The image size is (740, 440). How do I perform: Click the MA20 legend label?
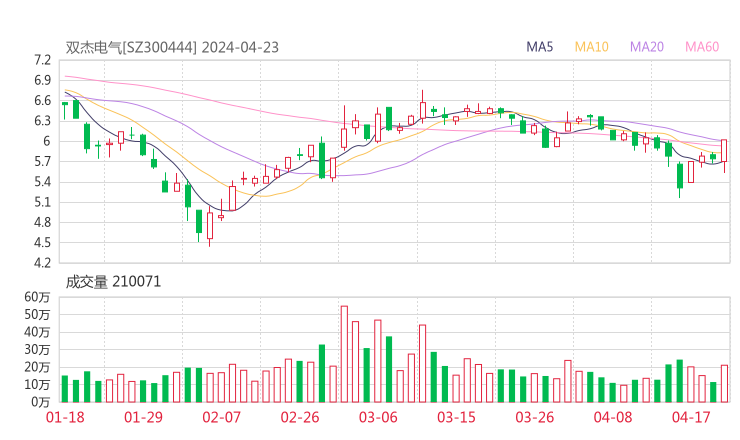[647, 47]
